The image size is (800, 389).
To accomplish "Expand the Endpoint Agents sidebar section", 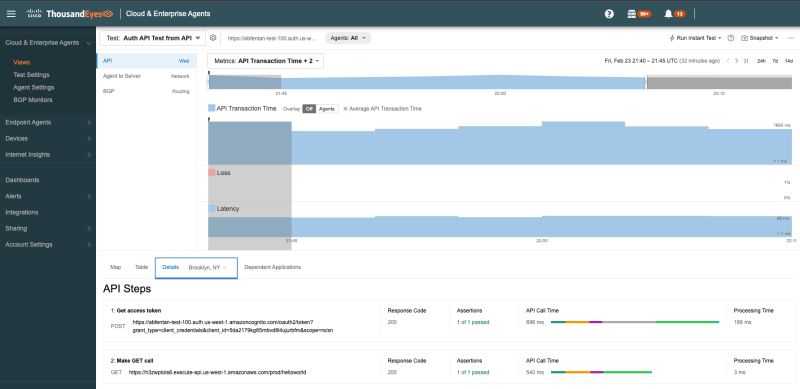I will coord(89,123).
